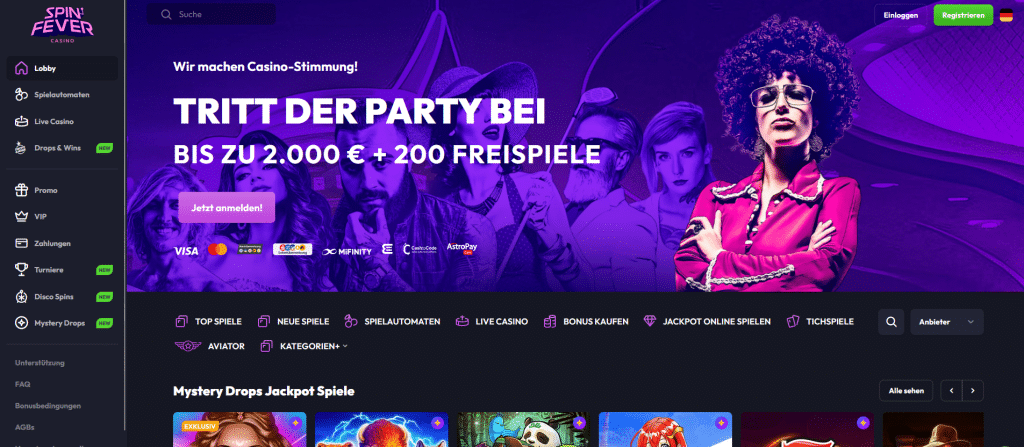The height and width of the screenshot is (447, 1024).
Task: Open VIP crown icon in sidebar
Action: click(x=22, y=216)
